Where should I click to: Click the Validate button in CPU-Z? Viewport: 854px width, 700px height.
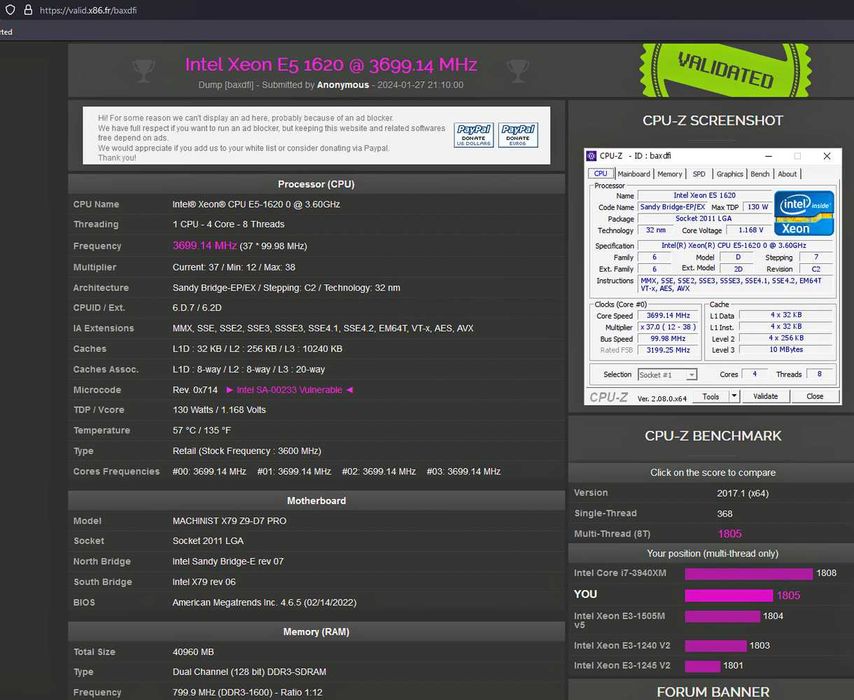765,397
